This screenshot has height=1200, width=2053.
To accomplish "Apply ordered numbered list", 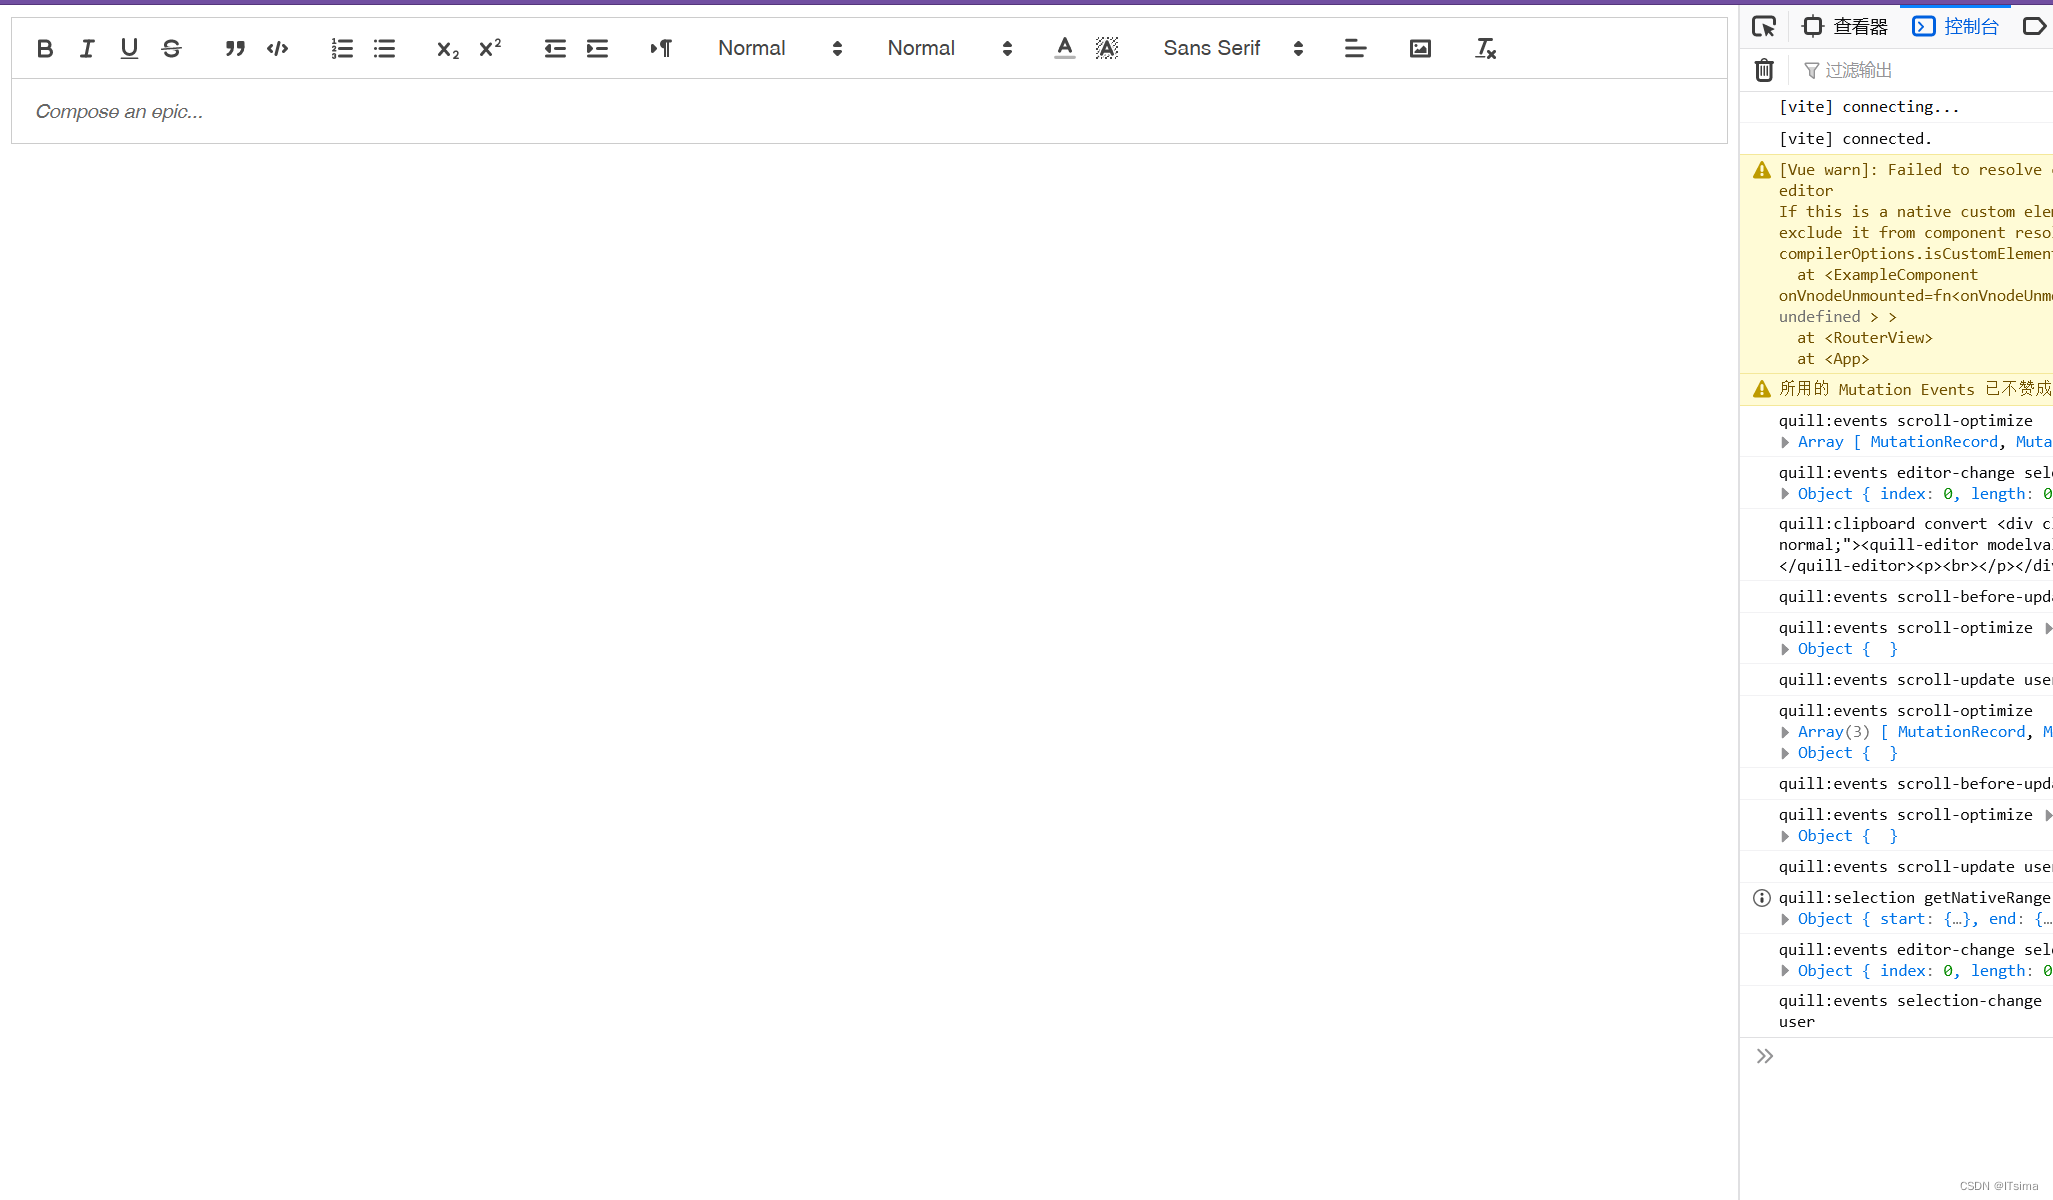I will (342, 48).
